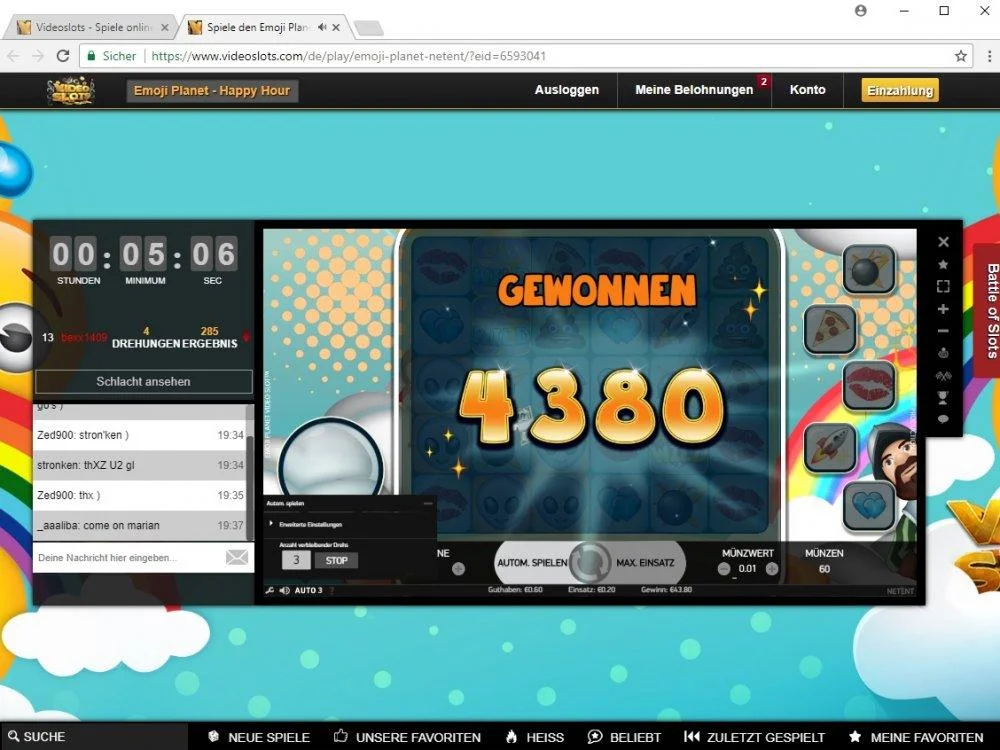Image resolution: width=1000 pixels, height=750 pixels.
Task: Open HEISS category
Action: (534, 737)
